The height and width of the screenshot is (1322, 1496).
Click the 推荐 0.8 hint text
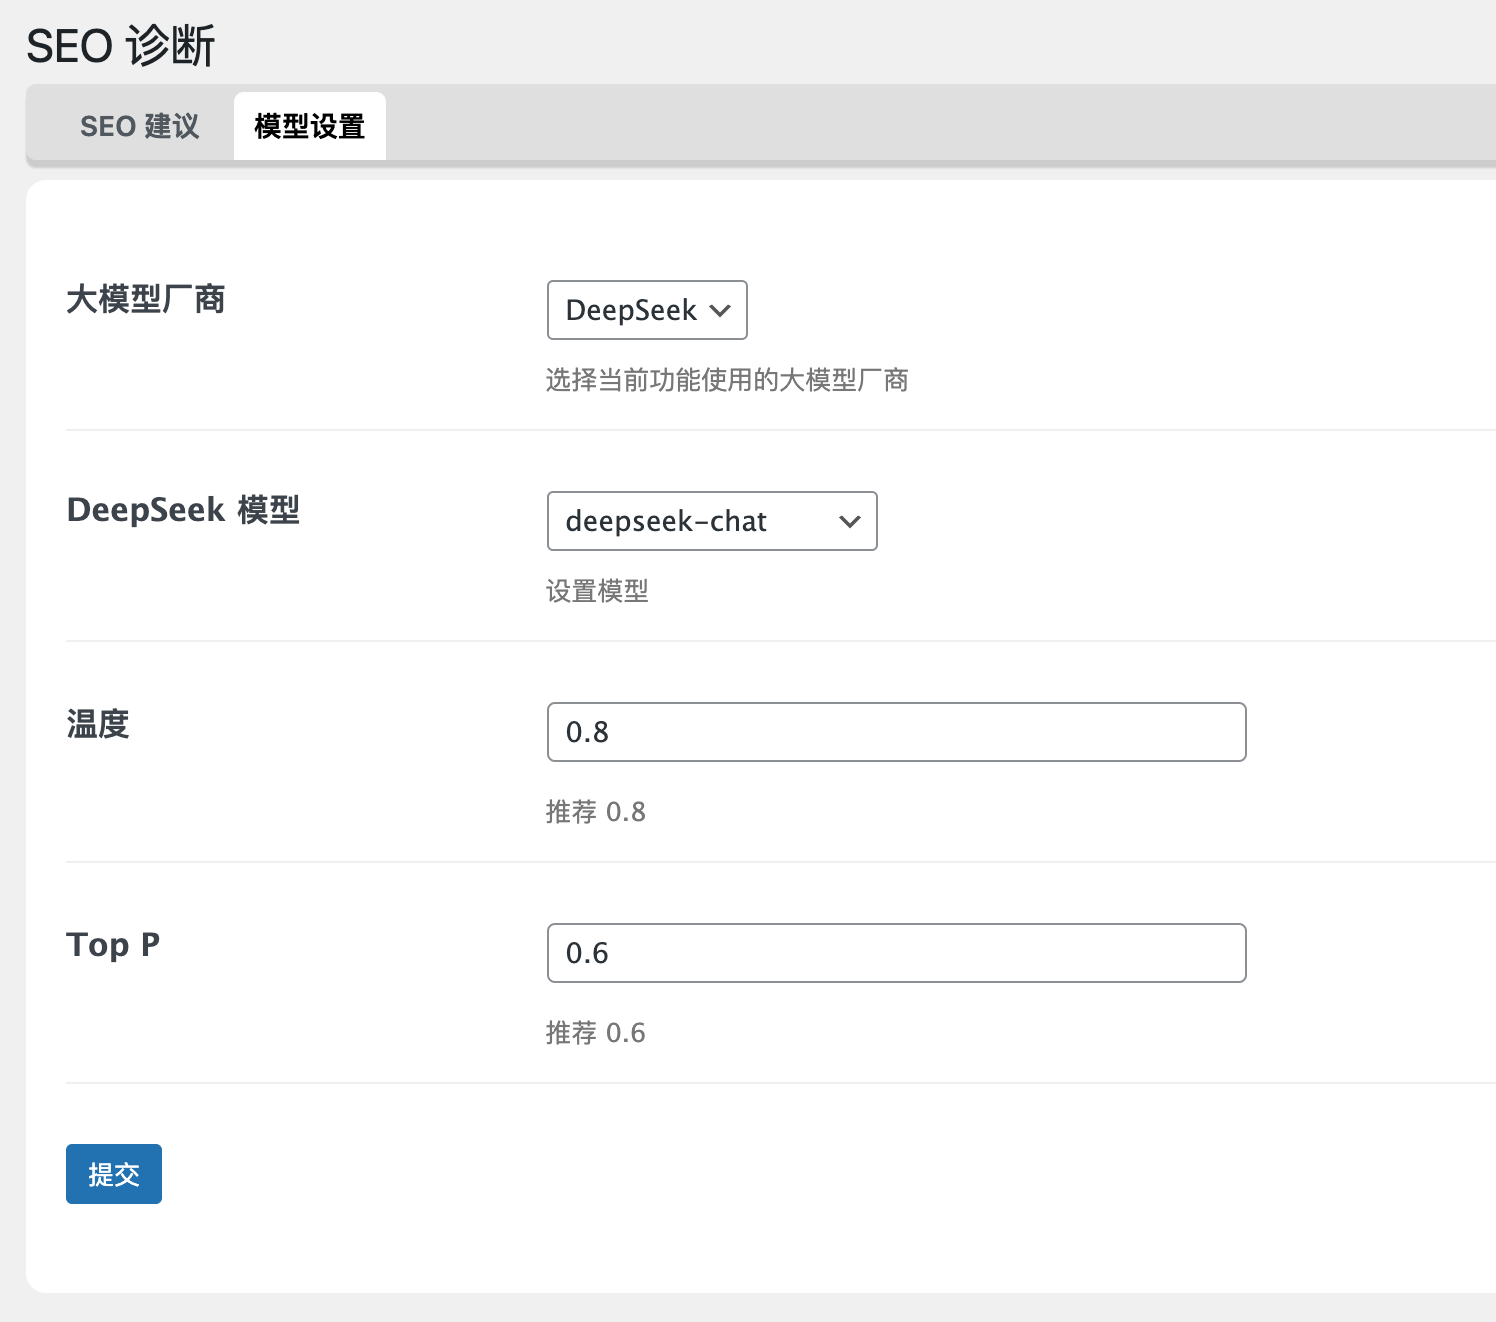(x=596, y=811)
